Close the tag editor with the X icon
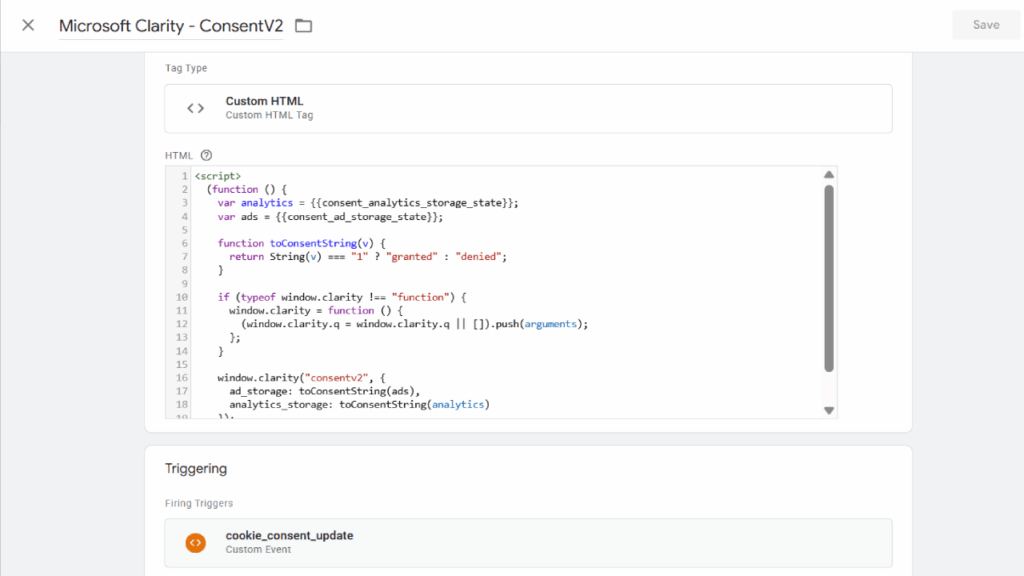1024x576 pixels. (28, 25)
